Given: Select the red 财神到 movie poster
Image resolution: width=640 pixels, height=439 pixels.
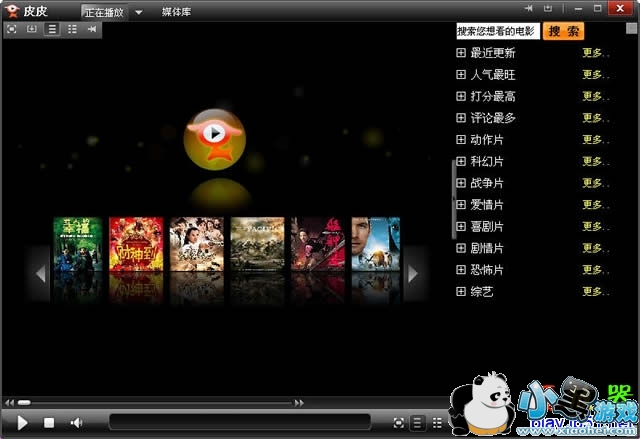Looking at the screenshot, I should pyautogui.click(x=136, y=244).
